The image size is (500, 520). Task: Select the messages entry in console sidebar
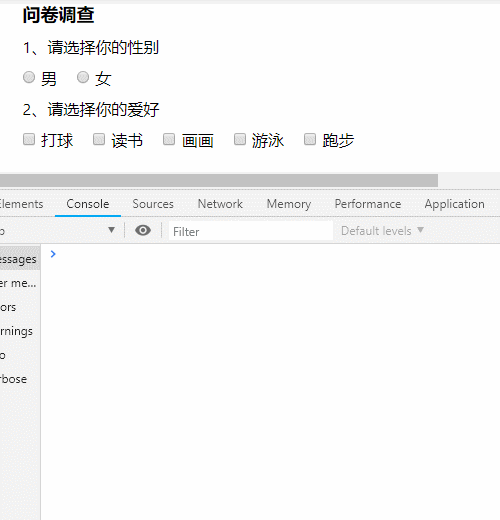20,259
